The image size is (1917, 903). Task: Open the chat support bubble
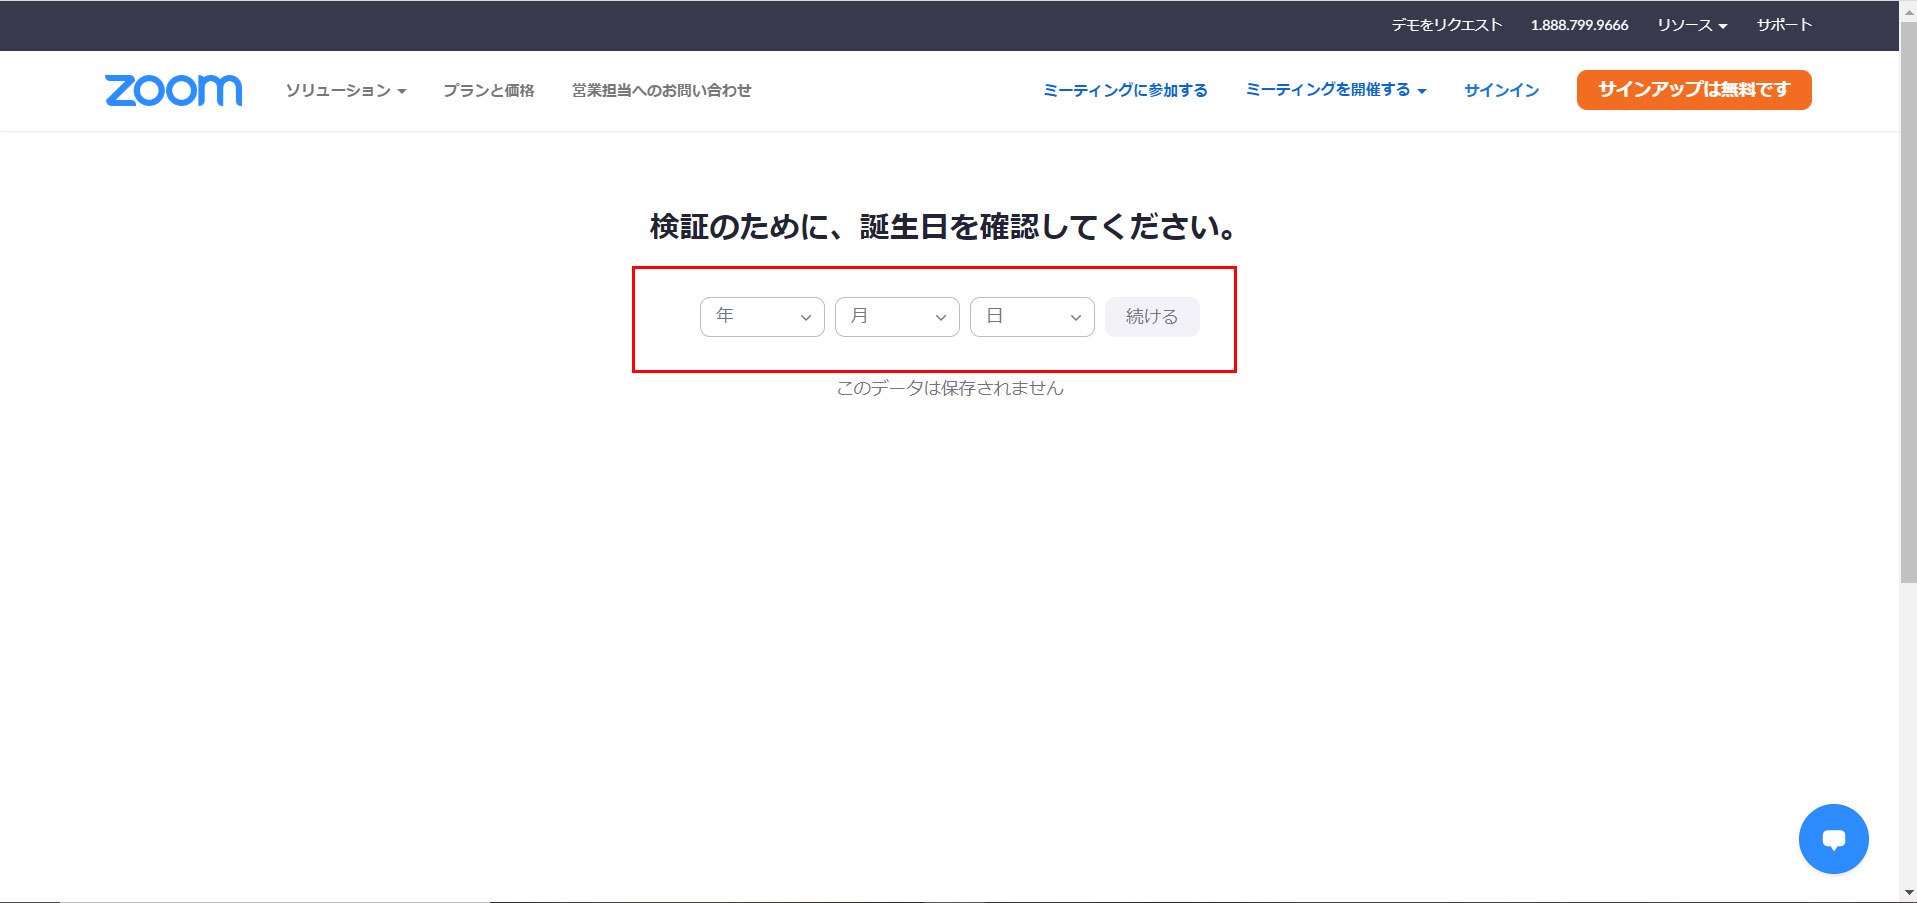pos(1833,838)
